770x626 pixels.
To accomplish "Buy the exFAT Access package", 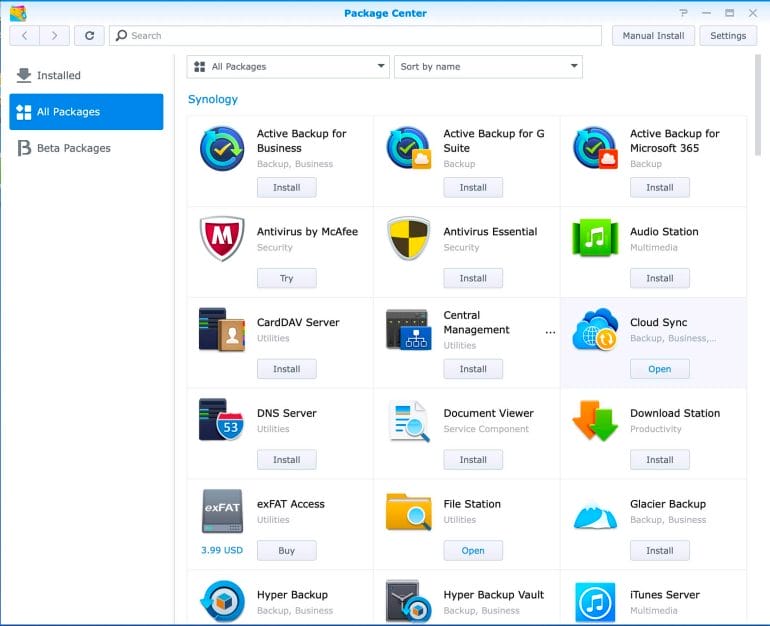I will [x=286, y=550].
